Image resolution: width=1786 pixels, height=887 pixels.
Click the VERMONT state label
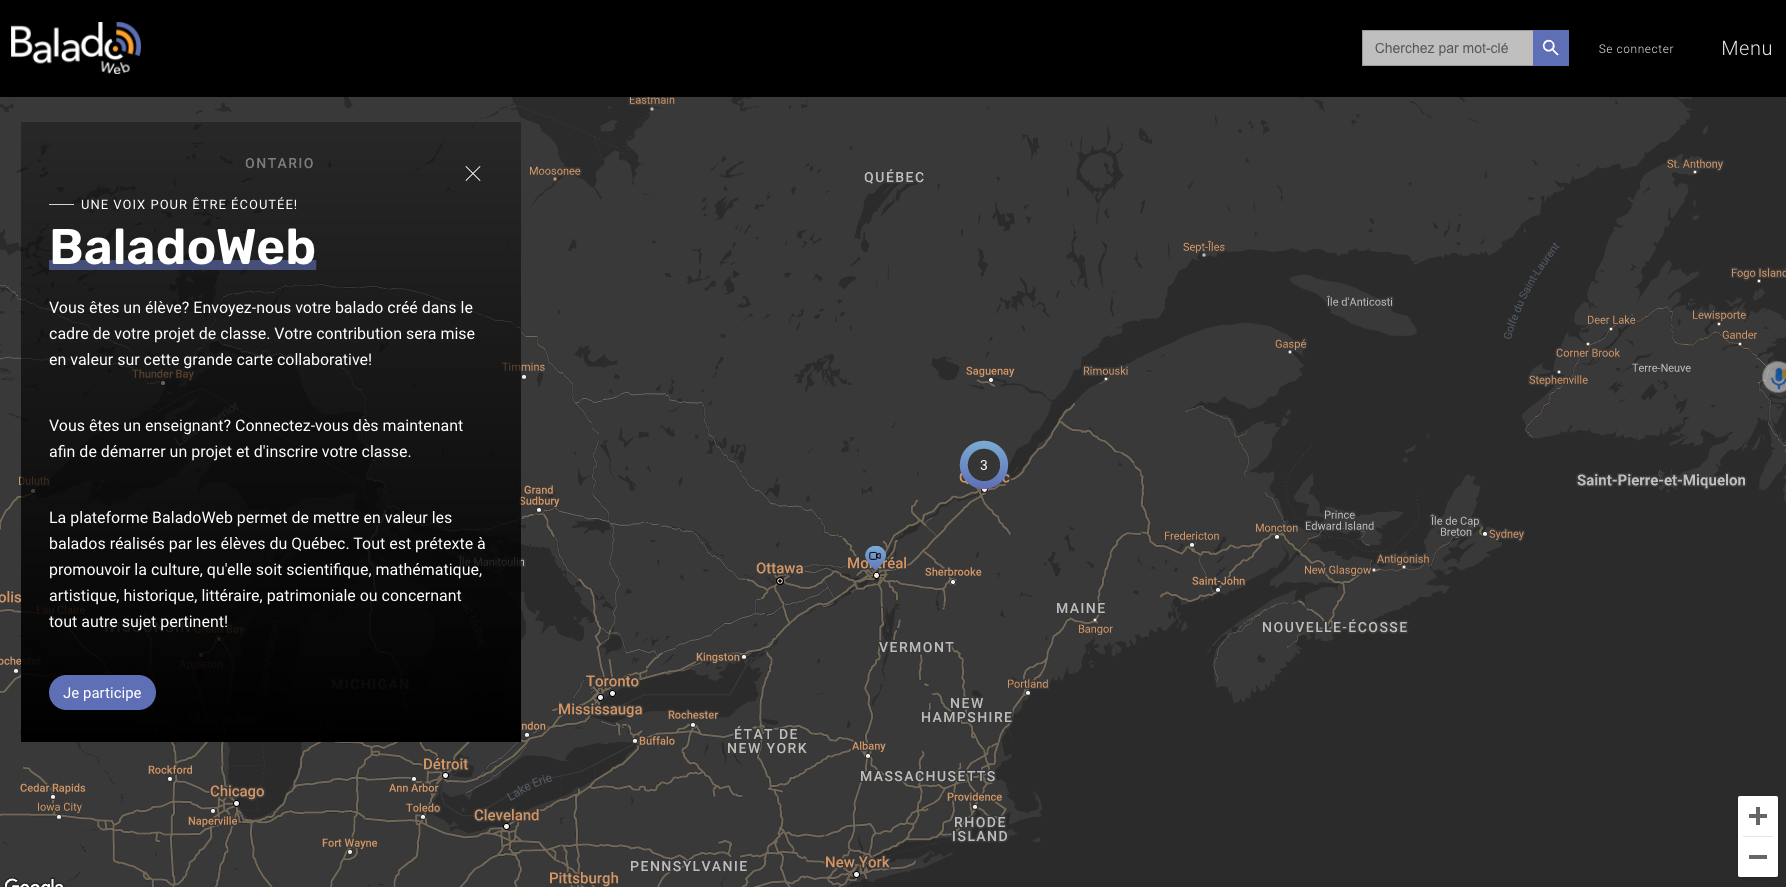click(x=916, y=647)
